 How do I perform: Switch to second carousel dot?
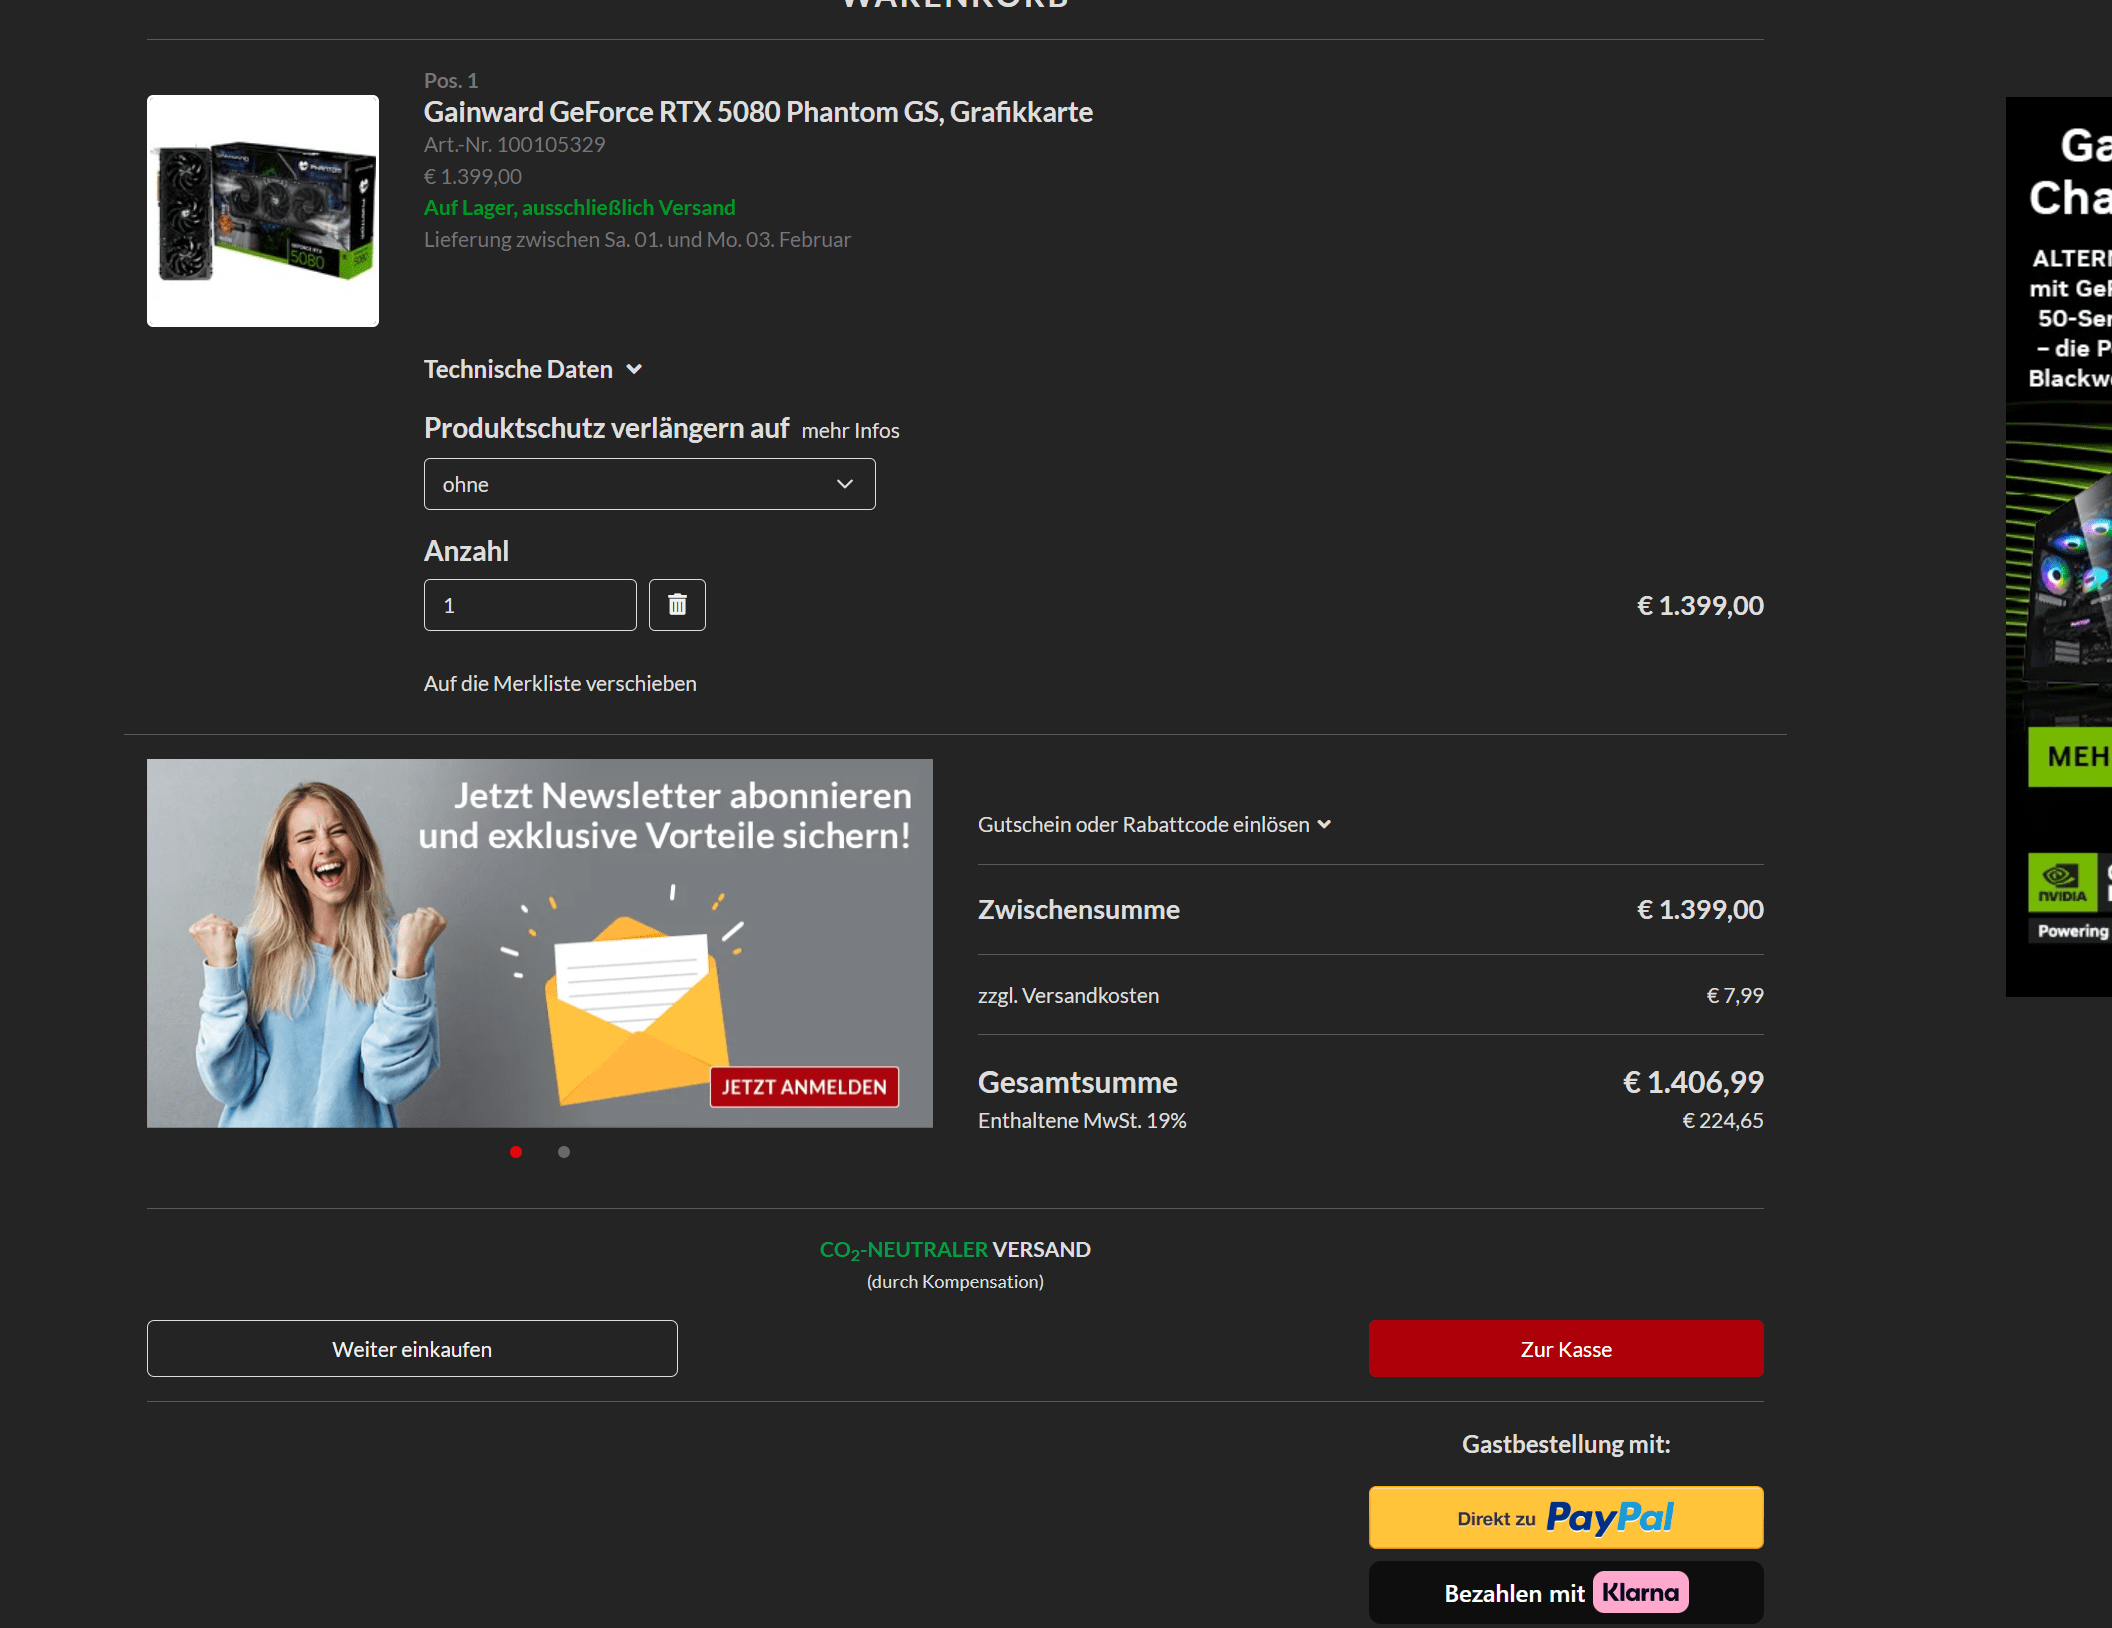coord(564,1152)
